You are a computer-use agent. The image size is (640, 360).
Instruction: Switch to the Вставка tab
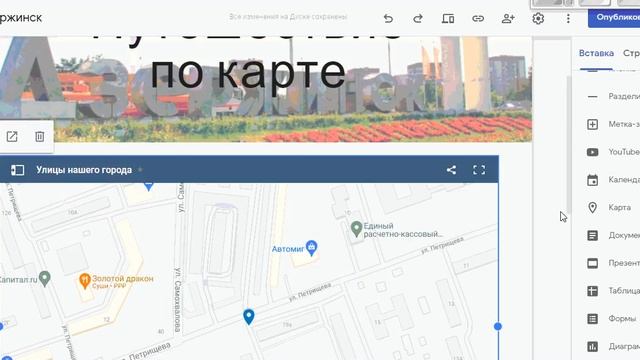tap(596, 53)
